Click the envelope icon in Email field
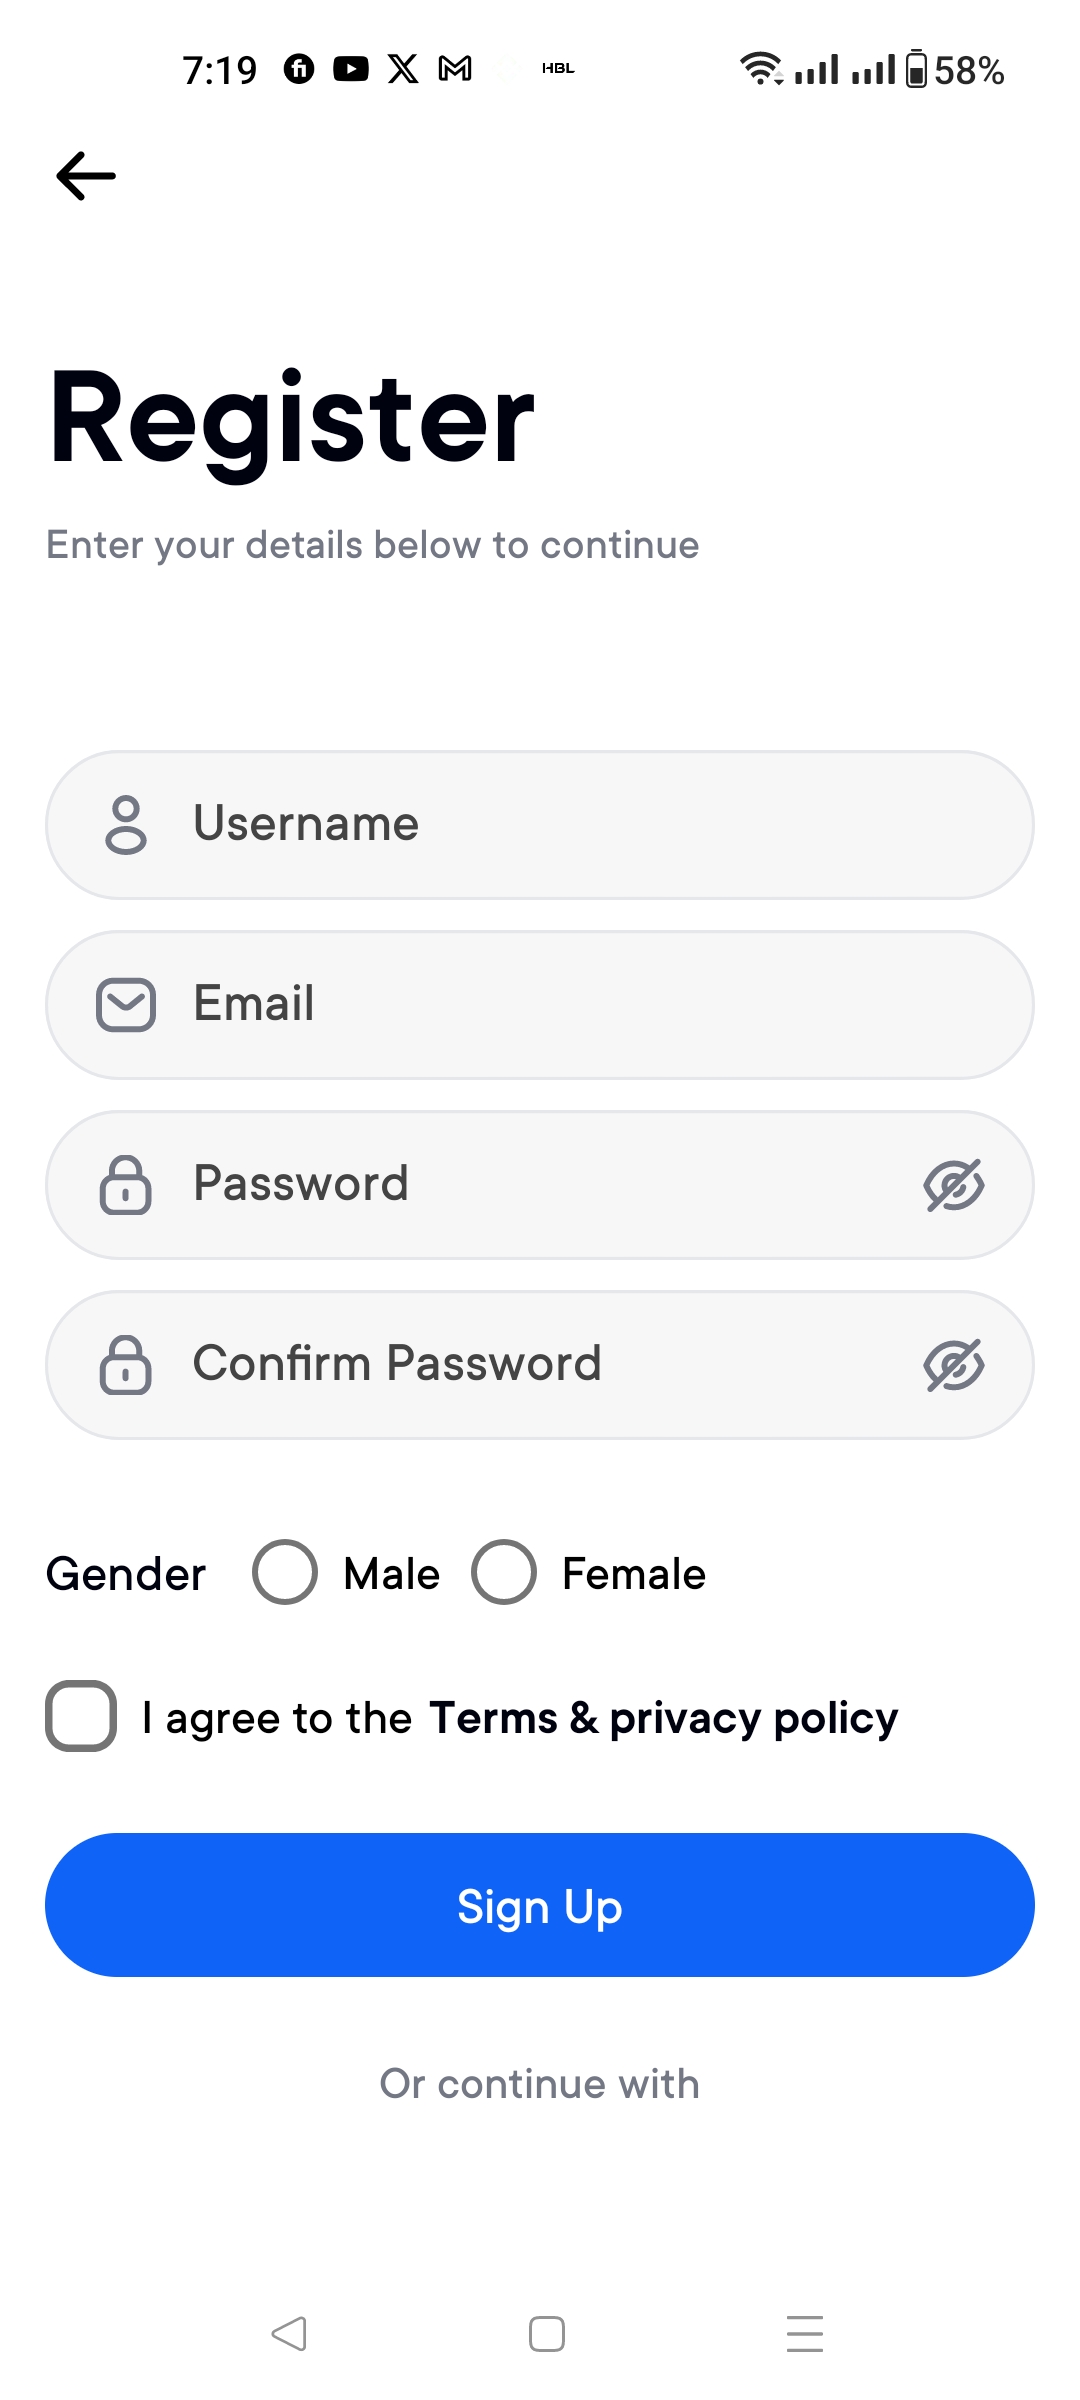This screenshot has height=2400, width=1080. pos(126,1005)
